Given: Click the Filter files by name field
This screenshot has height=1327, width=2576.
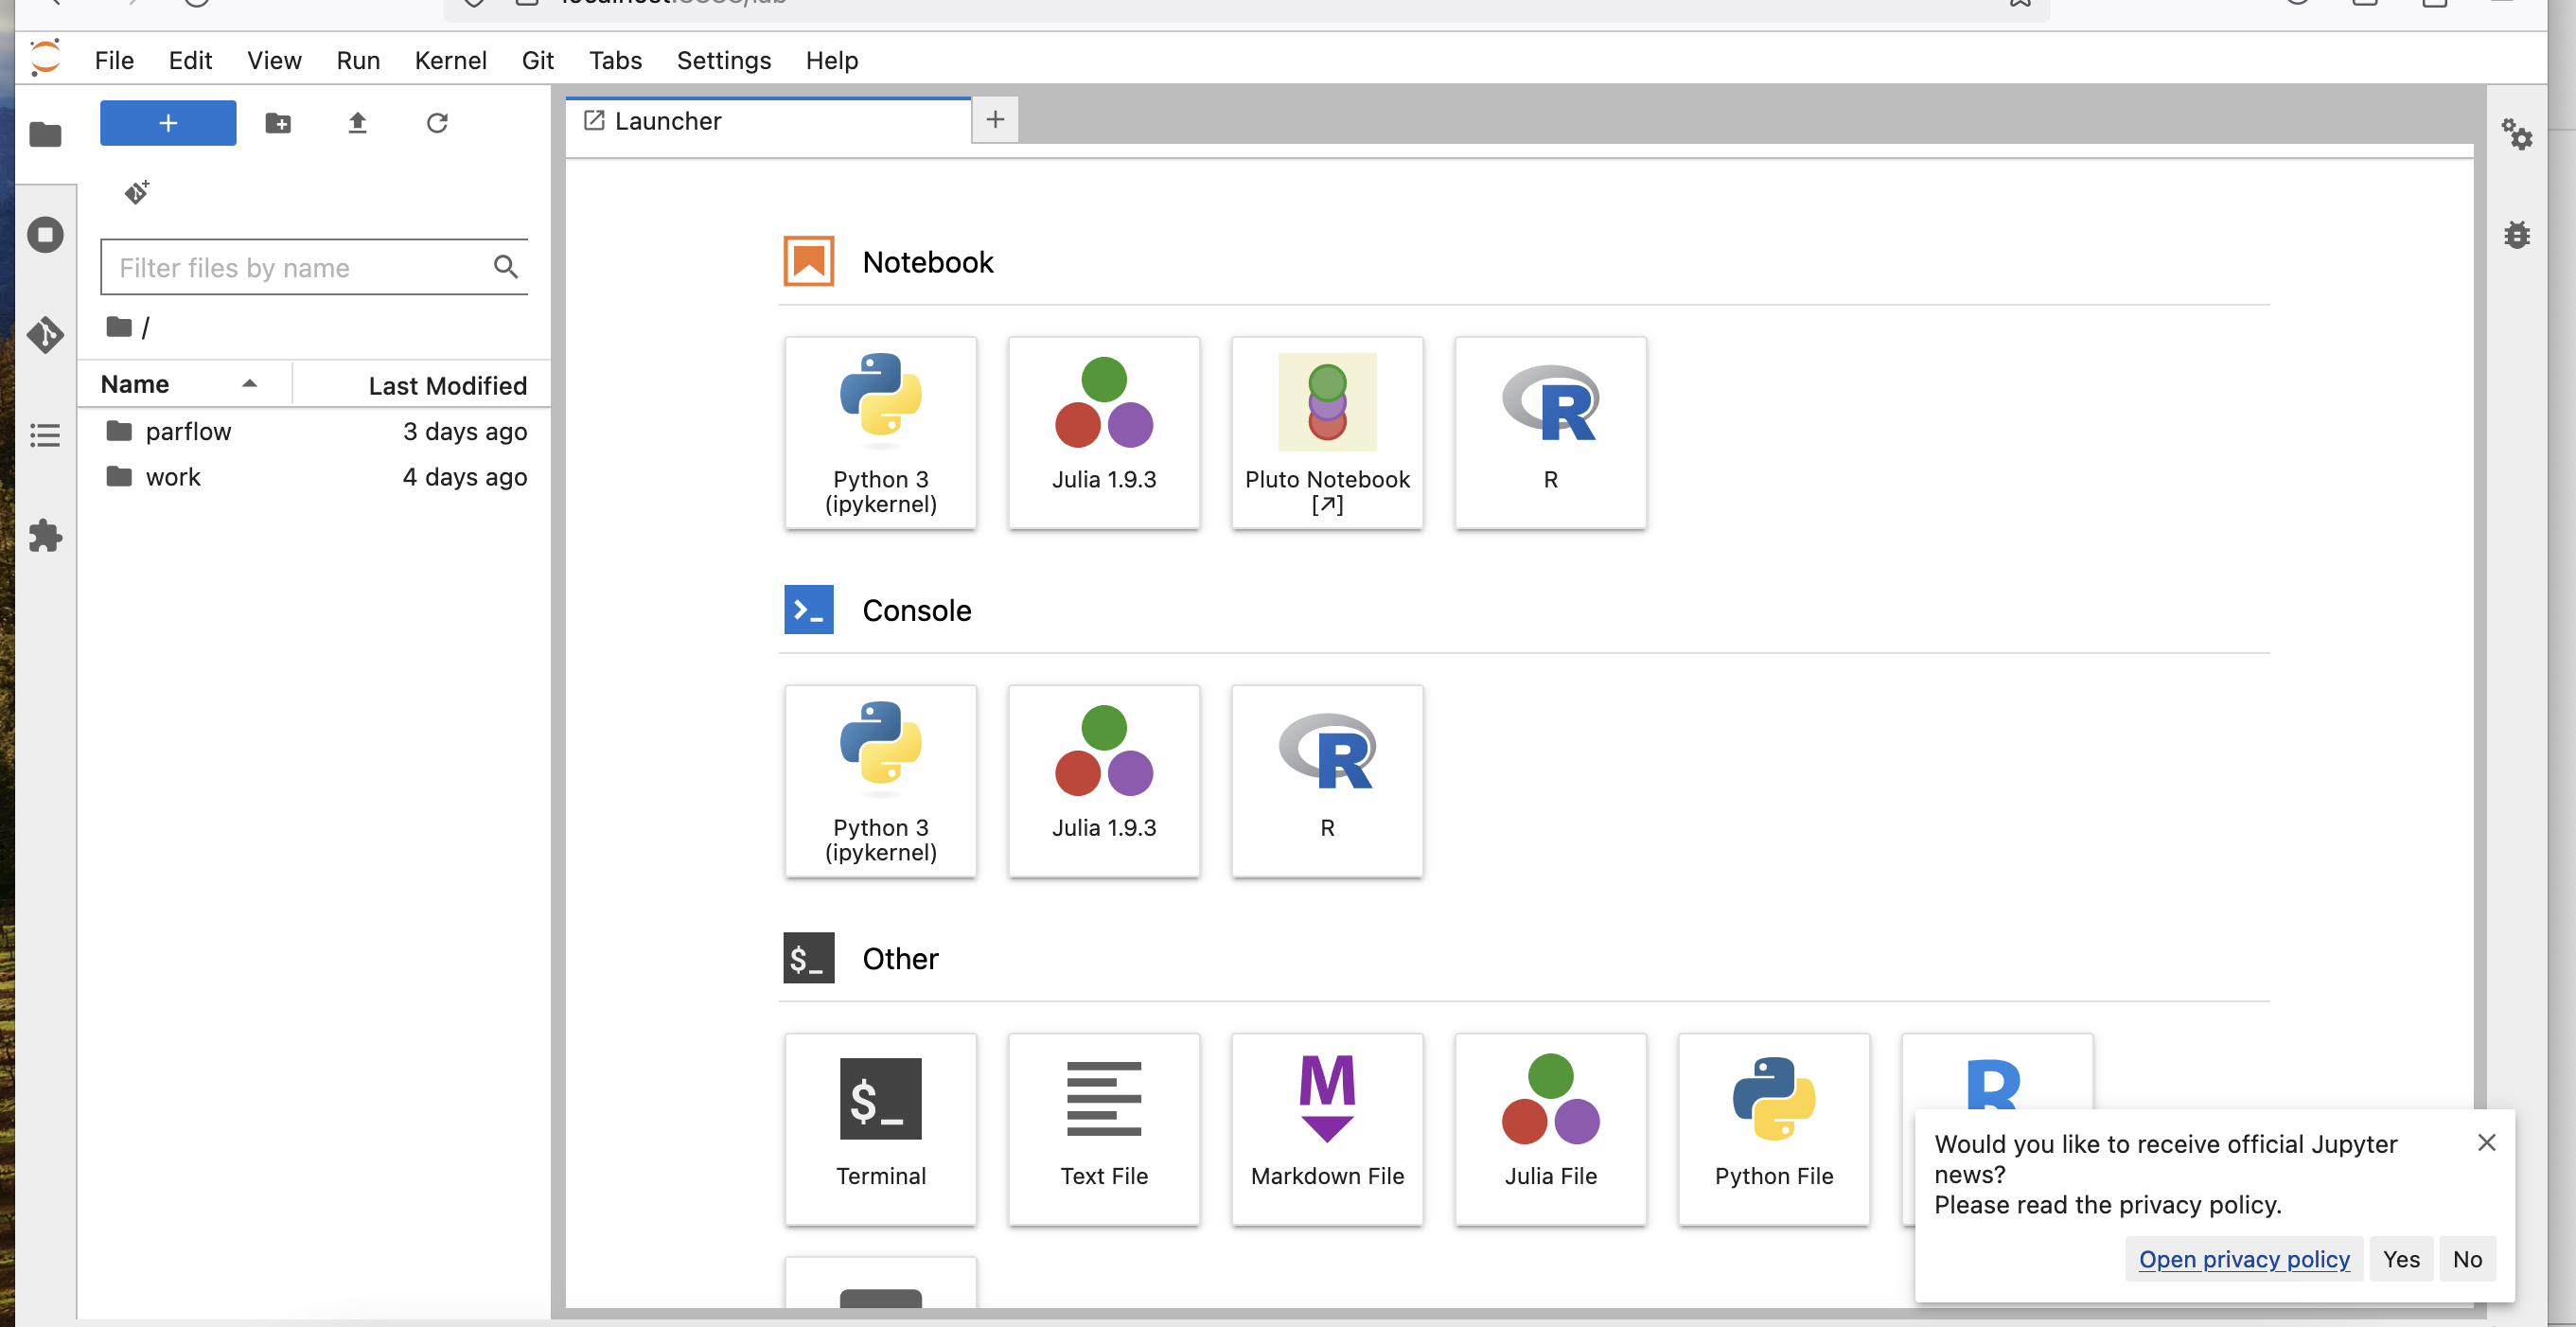Looking at the screenshot, I should pyautogui.click(x=314, y=267).
